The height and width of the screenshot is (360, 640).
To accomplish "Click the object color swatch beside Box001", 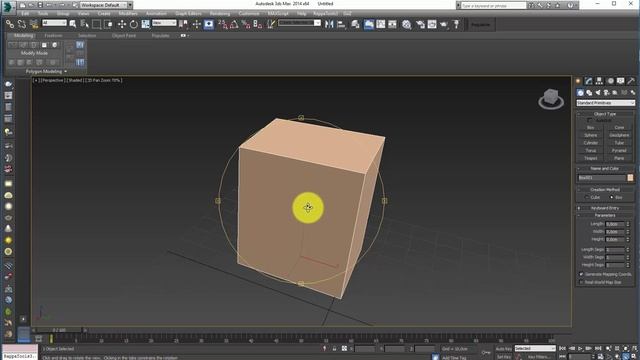I will (630, 178).
